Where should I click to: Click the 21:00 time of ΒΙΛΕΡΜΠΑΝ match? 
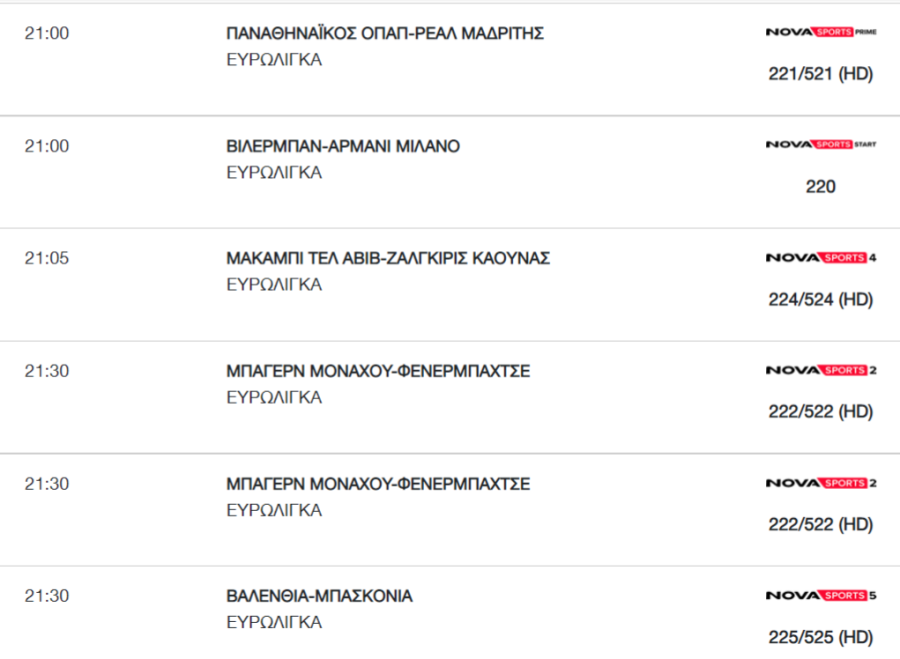pos(46,146)
